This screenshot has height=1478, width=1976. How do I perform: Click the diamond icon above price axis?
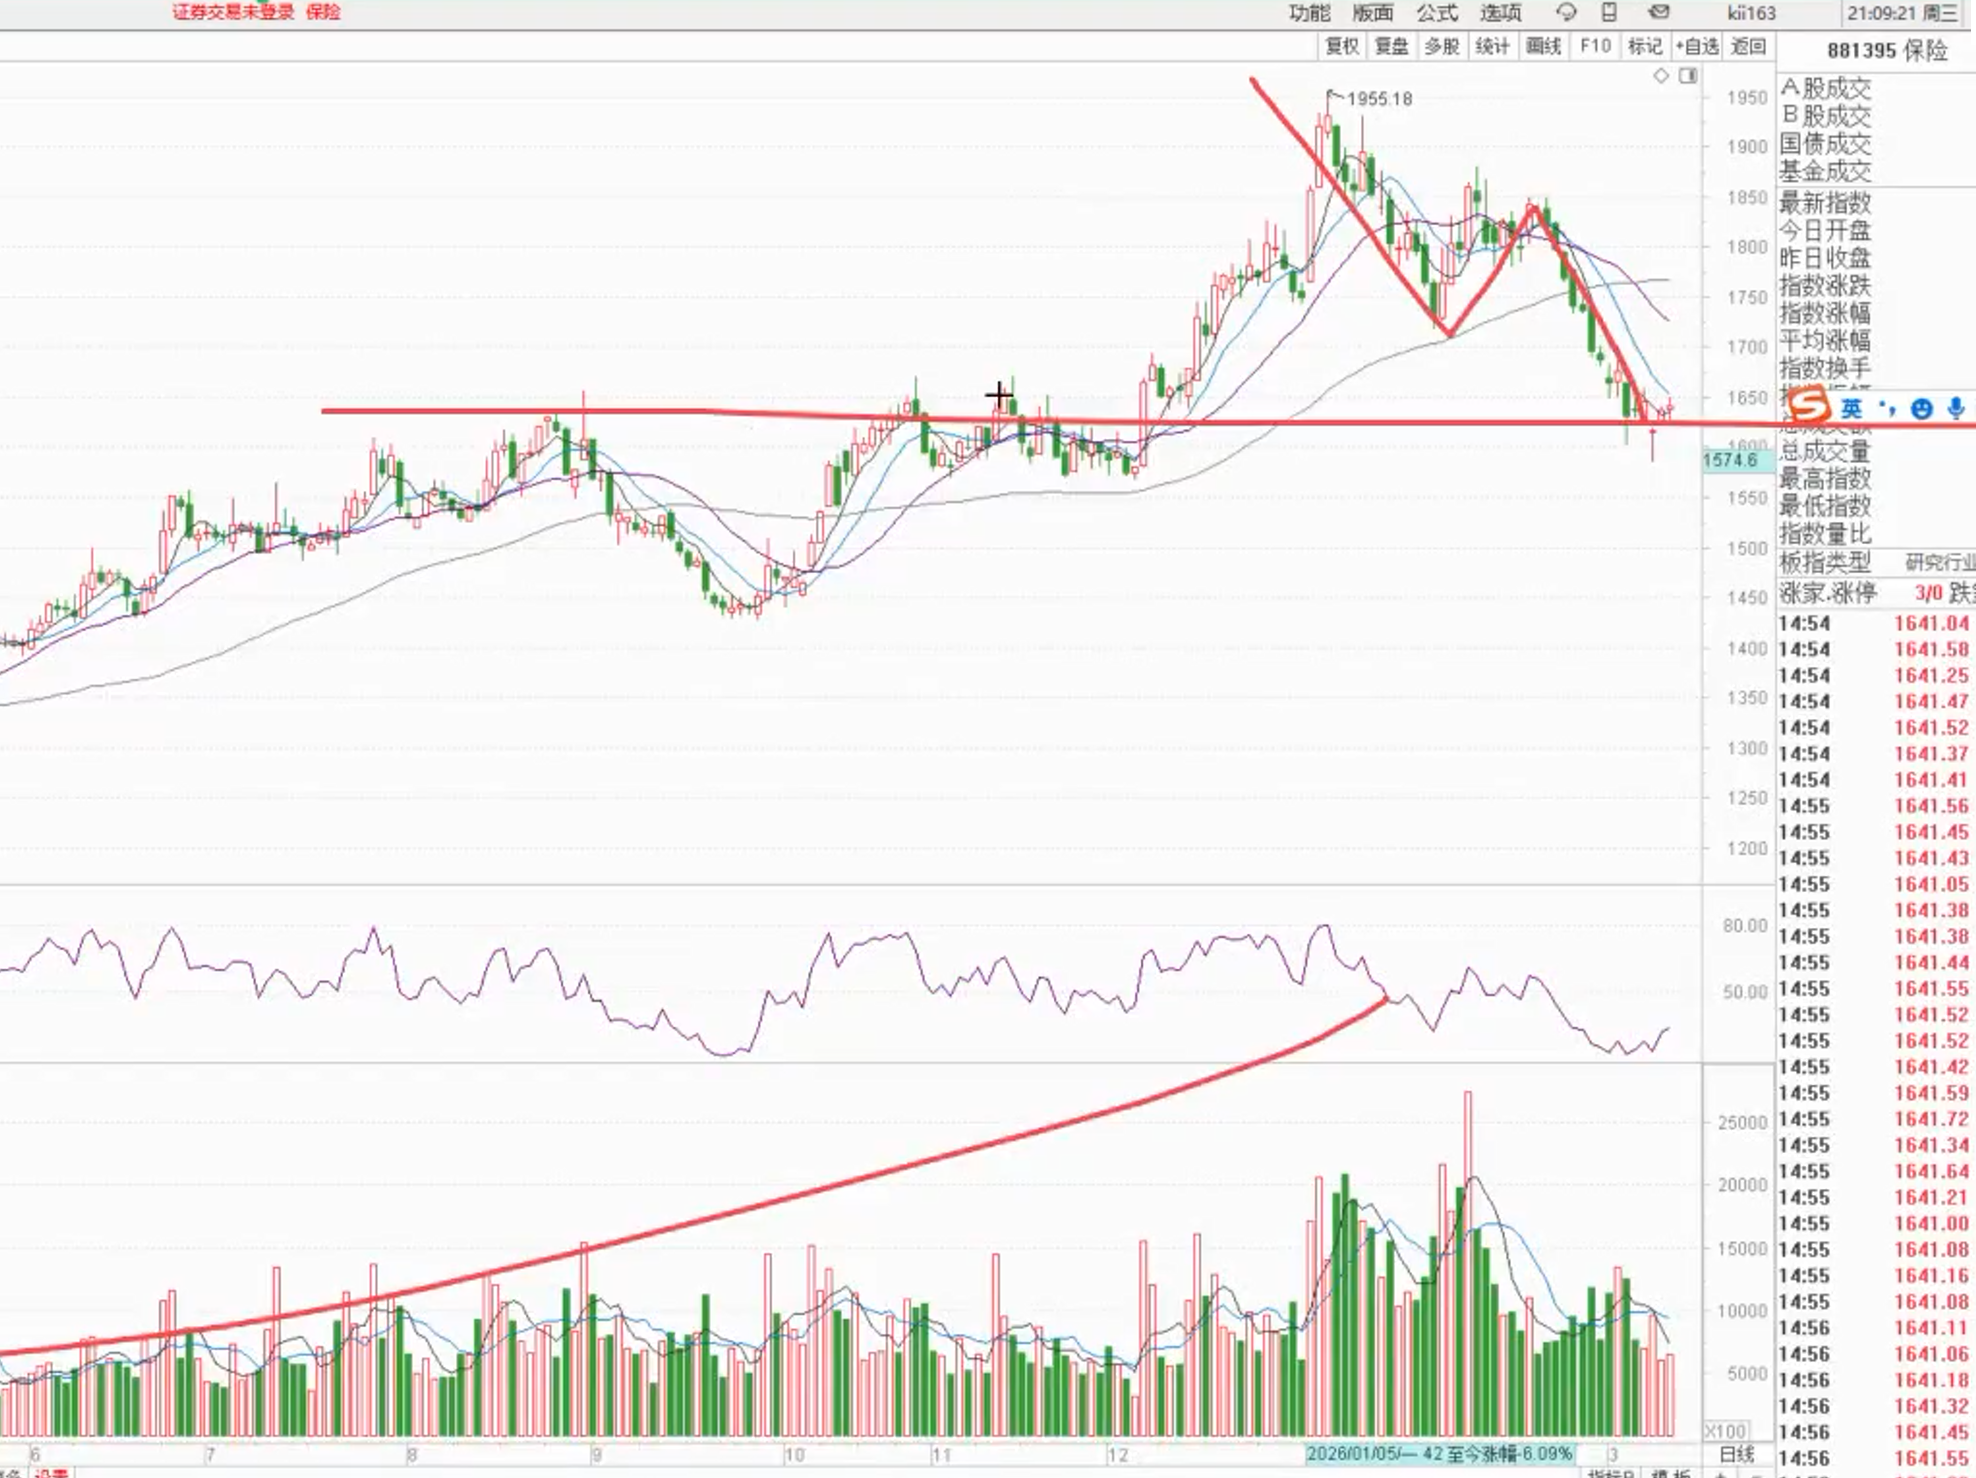tap(1661, 76)
